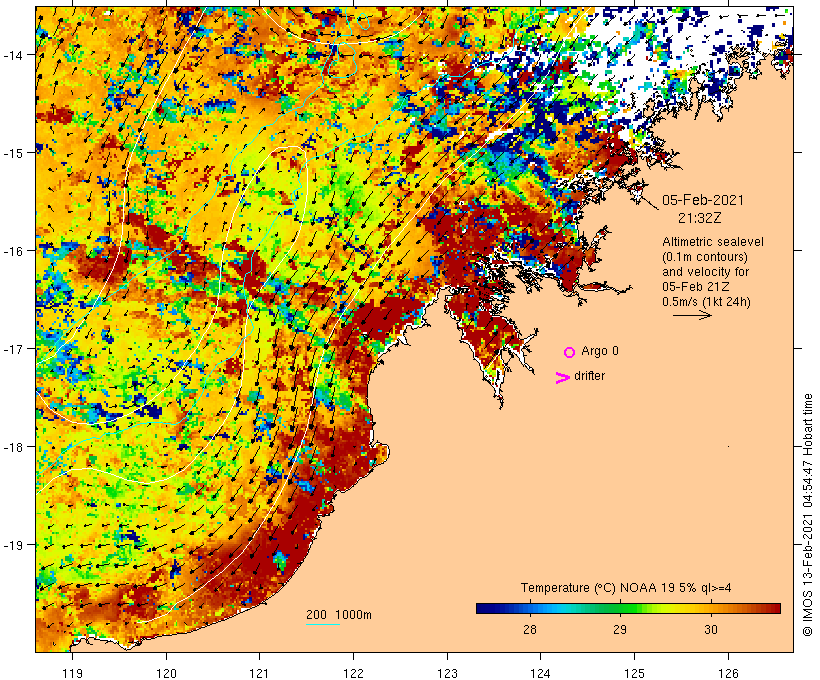Click the Altimetric sealevel legend text
820x680 pixels.
[713, 242]
